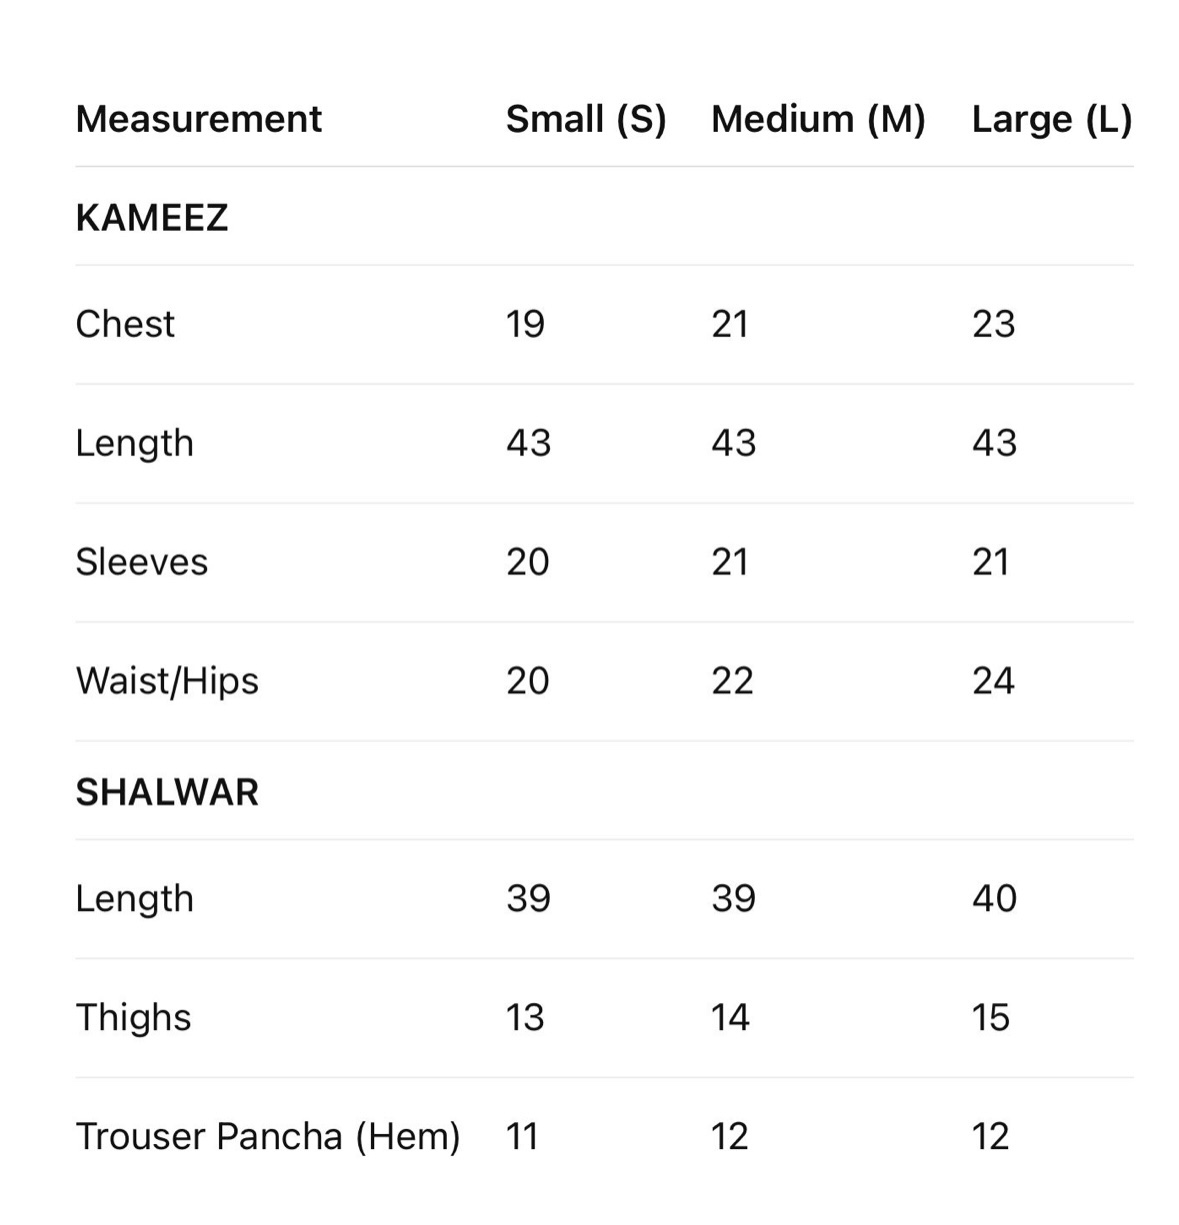1179x1225 pixels.
Task: Click the Thighs row label
Action: pyautogui.click(x=133, y=1017)
